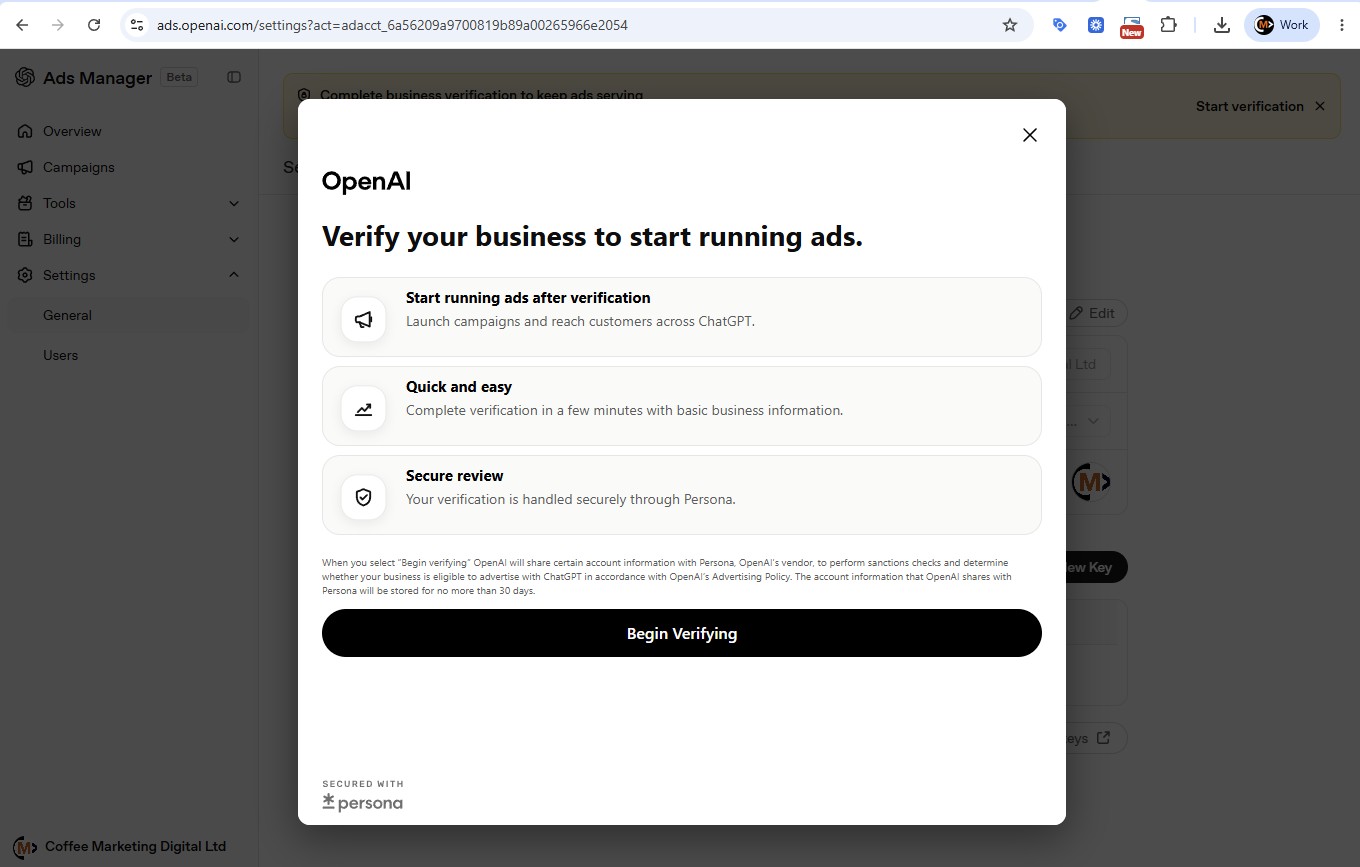Screen dimensions: 1360x867
Task: Open Billing in the sidebar
Action: coord(62,239)
